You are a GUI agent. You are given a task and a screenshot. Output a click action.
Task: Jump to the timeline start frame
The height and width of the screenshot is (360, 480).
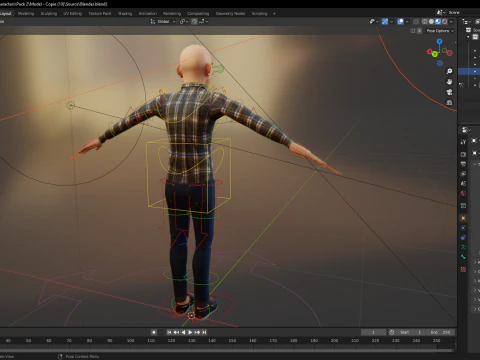pos(169,332)
